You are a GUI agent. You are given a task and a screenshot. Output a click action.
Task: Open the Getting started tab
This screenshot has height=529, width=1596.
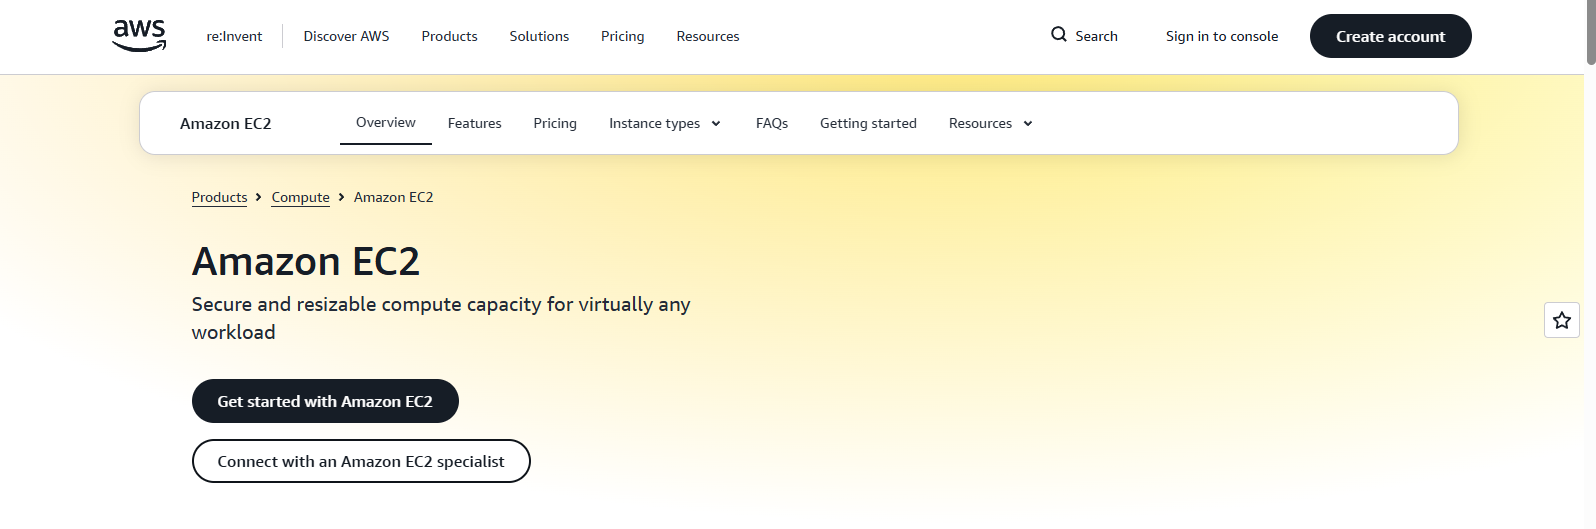[x=868, y=123]
